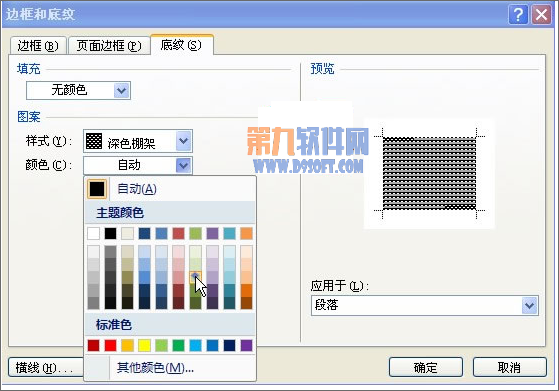The width and height of the screenshot is (559, 391).
Task: Select dark navy standard color swatch
Action: click(x=230, y=345)
